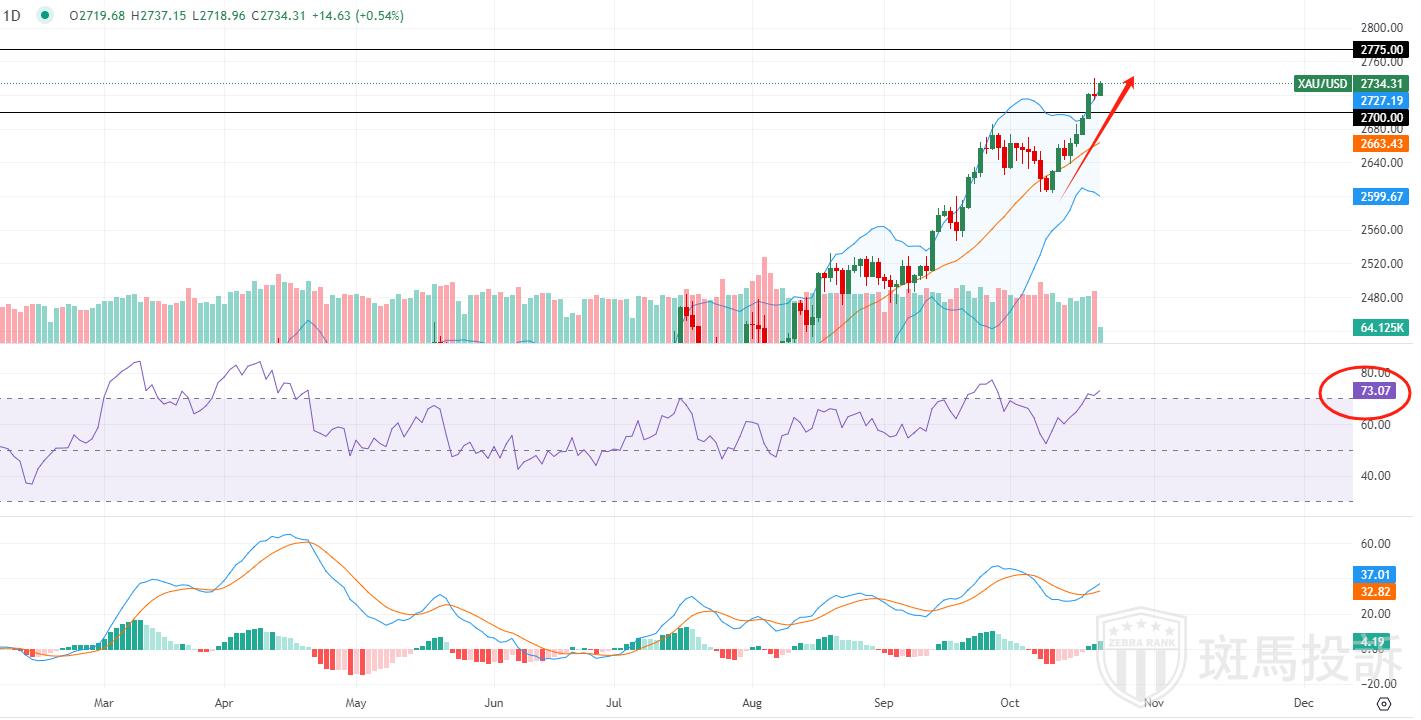Open the 1D interval selector
The height and width of the screenshot is (720, 1421).
[15, 16]
